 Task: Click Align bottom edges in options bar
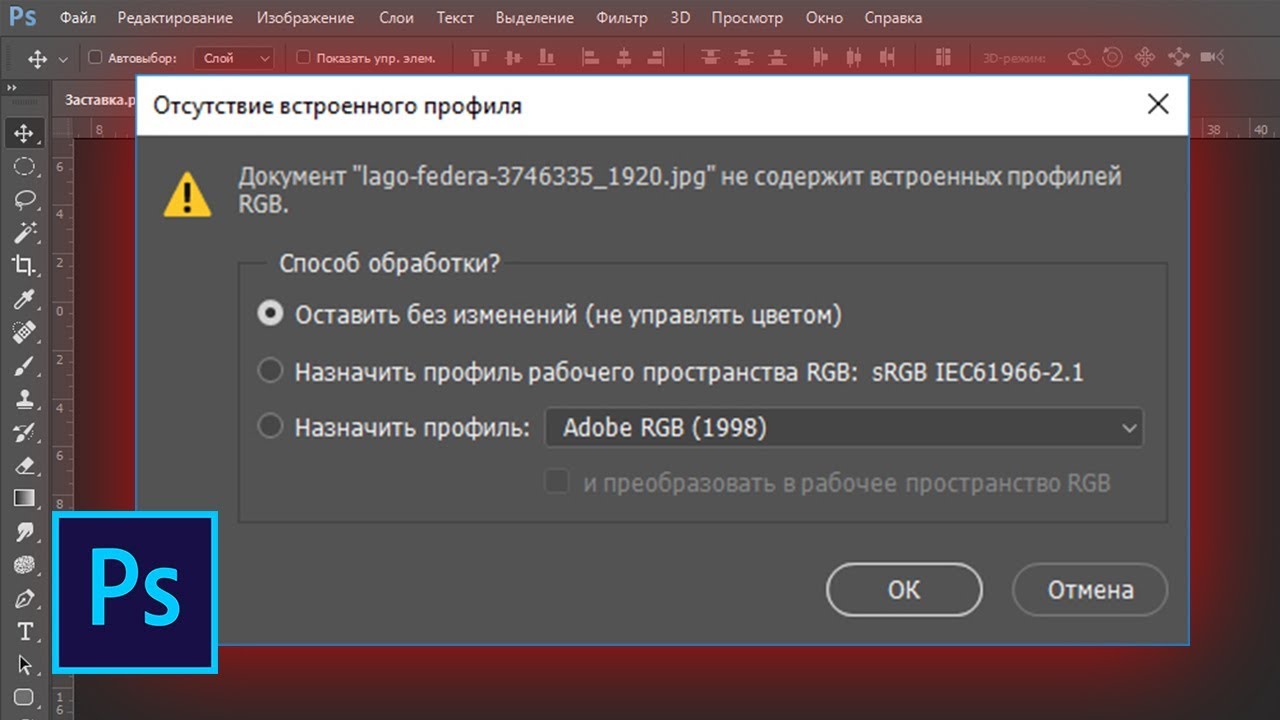tap(547, 57)
